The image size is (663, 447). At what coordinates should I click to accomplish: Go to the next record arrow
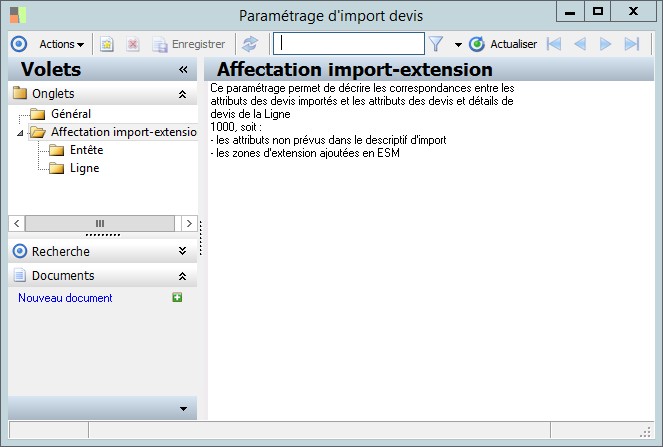click(605, 44)
